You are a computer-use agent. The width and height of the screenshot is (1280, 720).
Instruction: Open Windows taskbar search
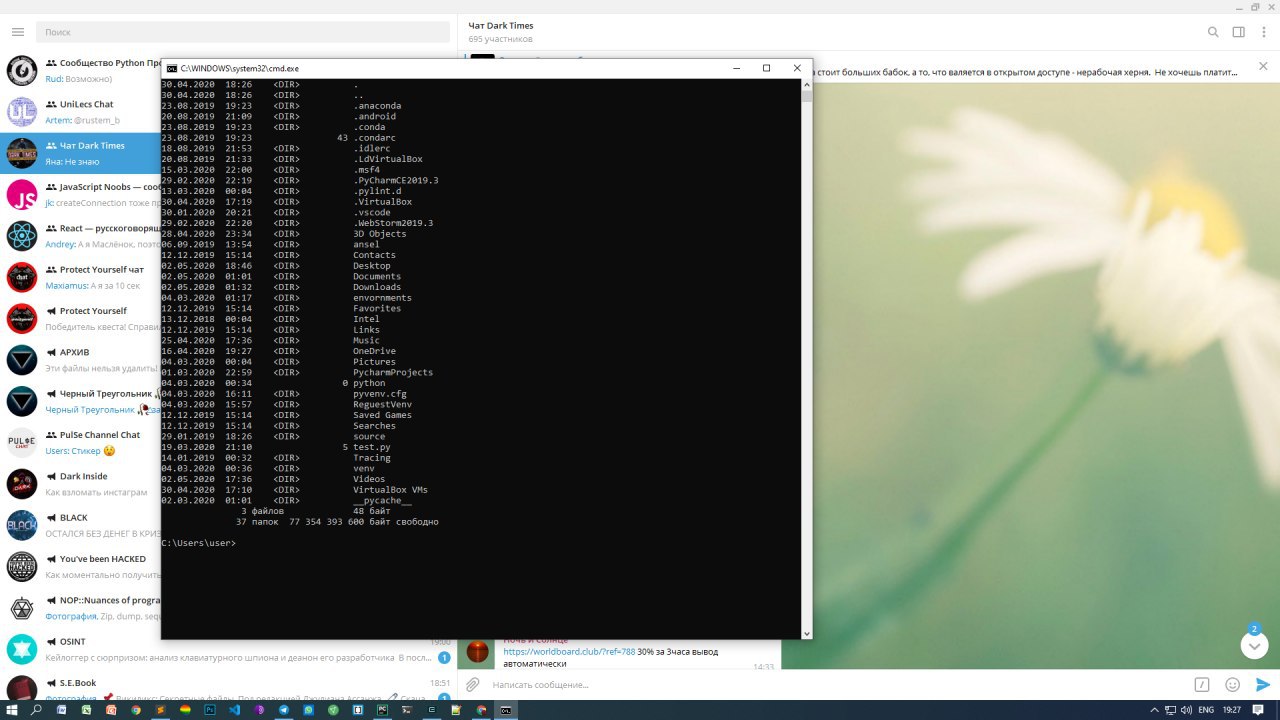point(36,710)
